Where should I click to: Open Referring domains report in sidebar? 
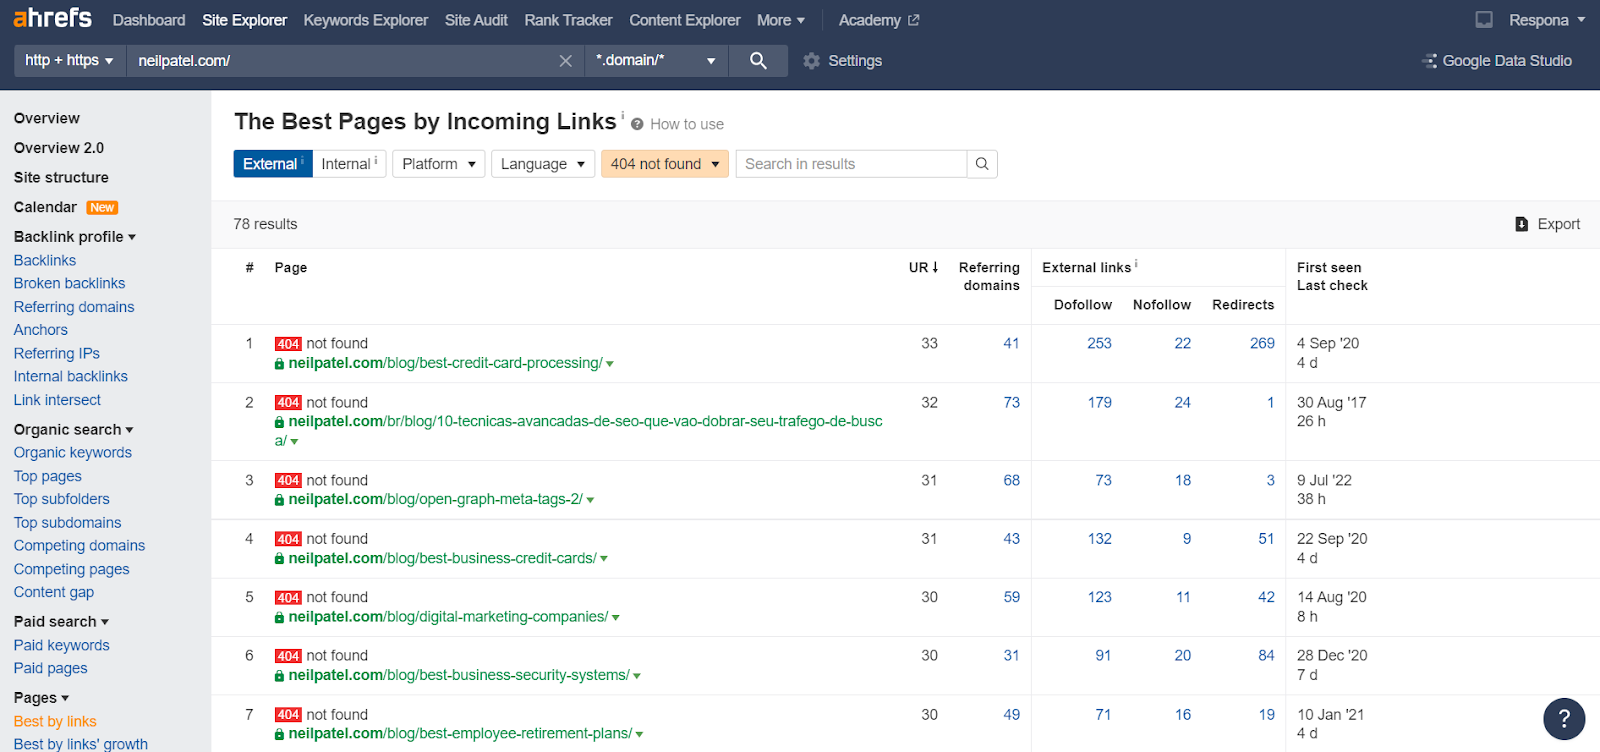pos(74,307)
